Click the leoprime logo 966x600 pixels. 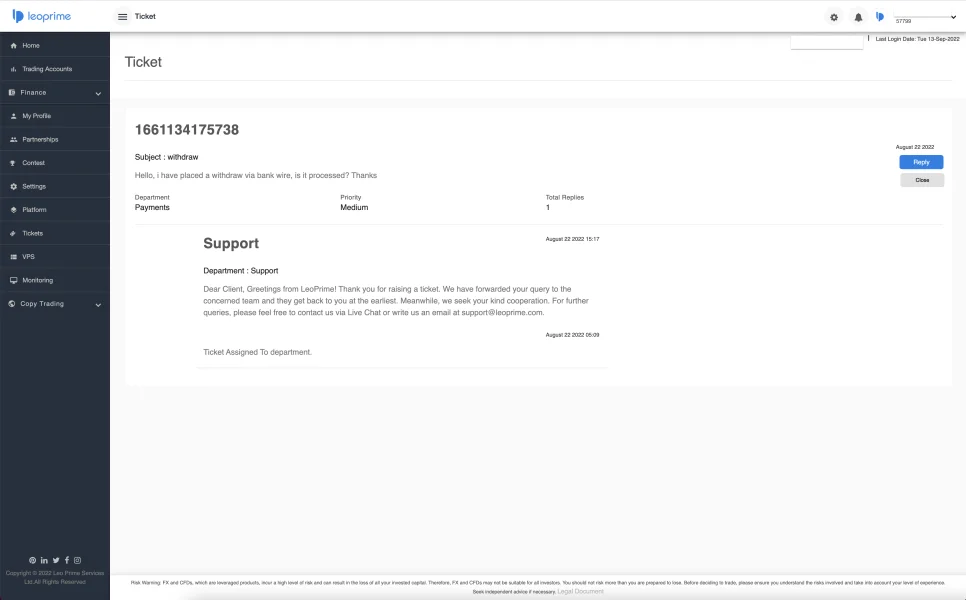coord(41,16)
